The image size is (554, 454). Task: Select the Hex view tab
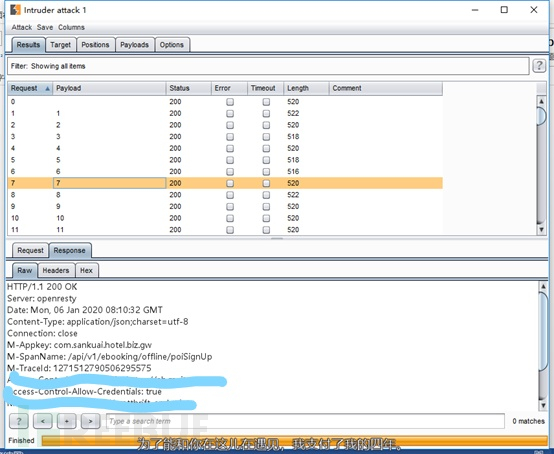[86, 270]
